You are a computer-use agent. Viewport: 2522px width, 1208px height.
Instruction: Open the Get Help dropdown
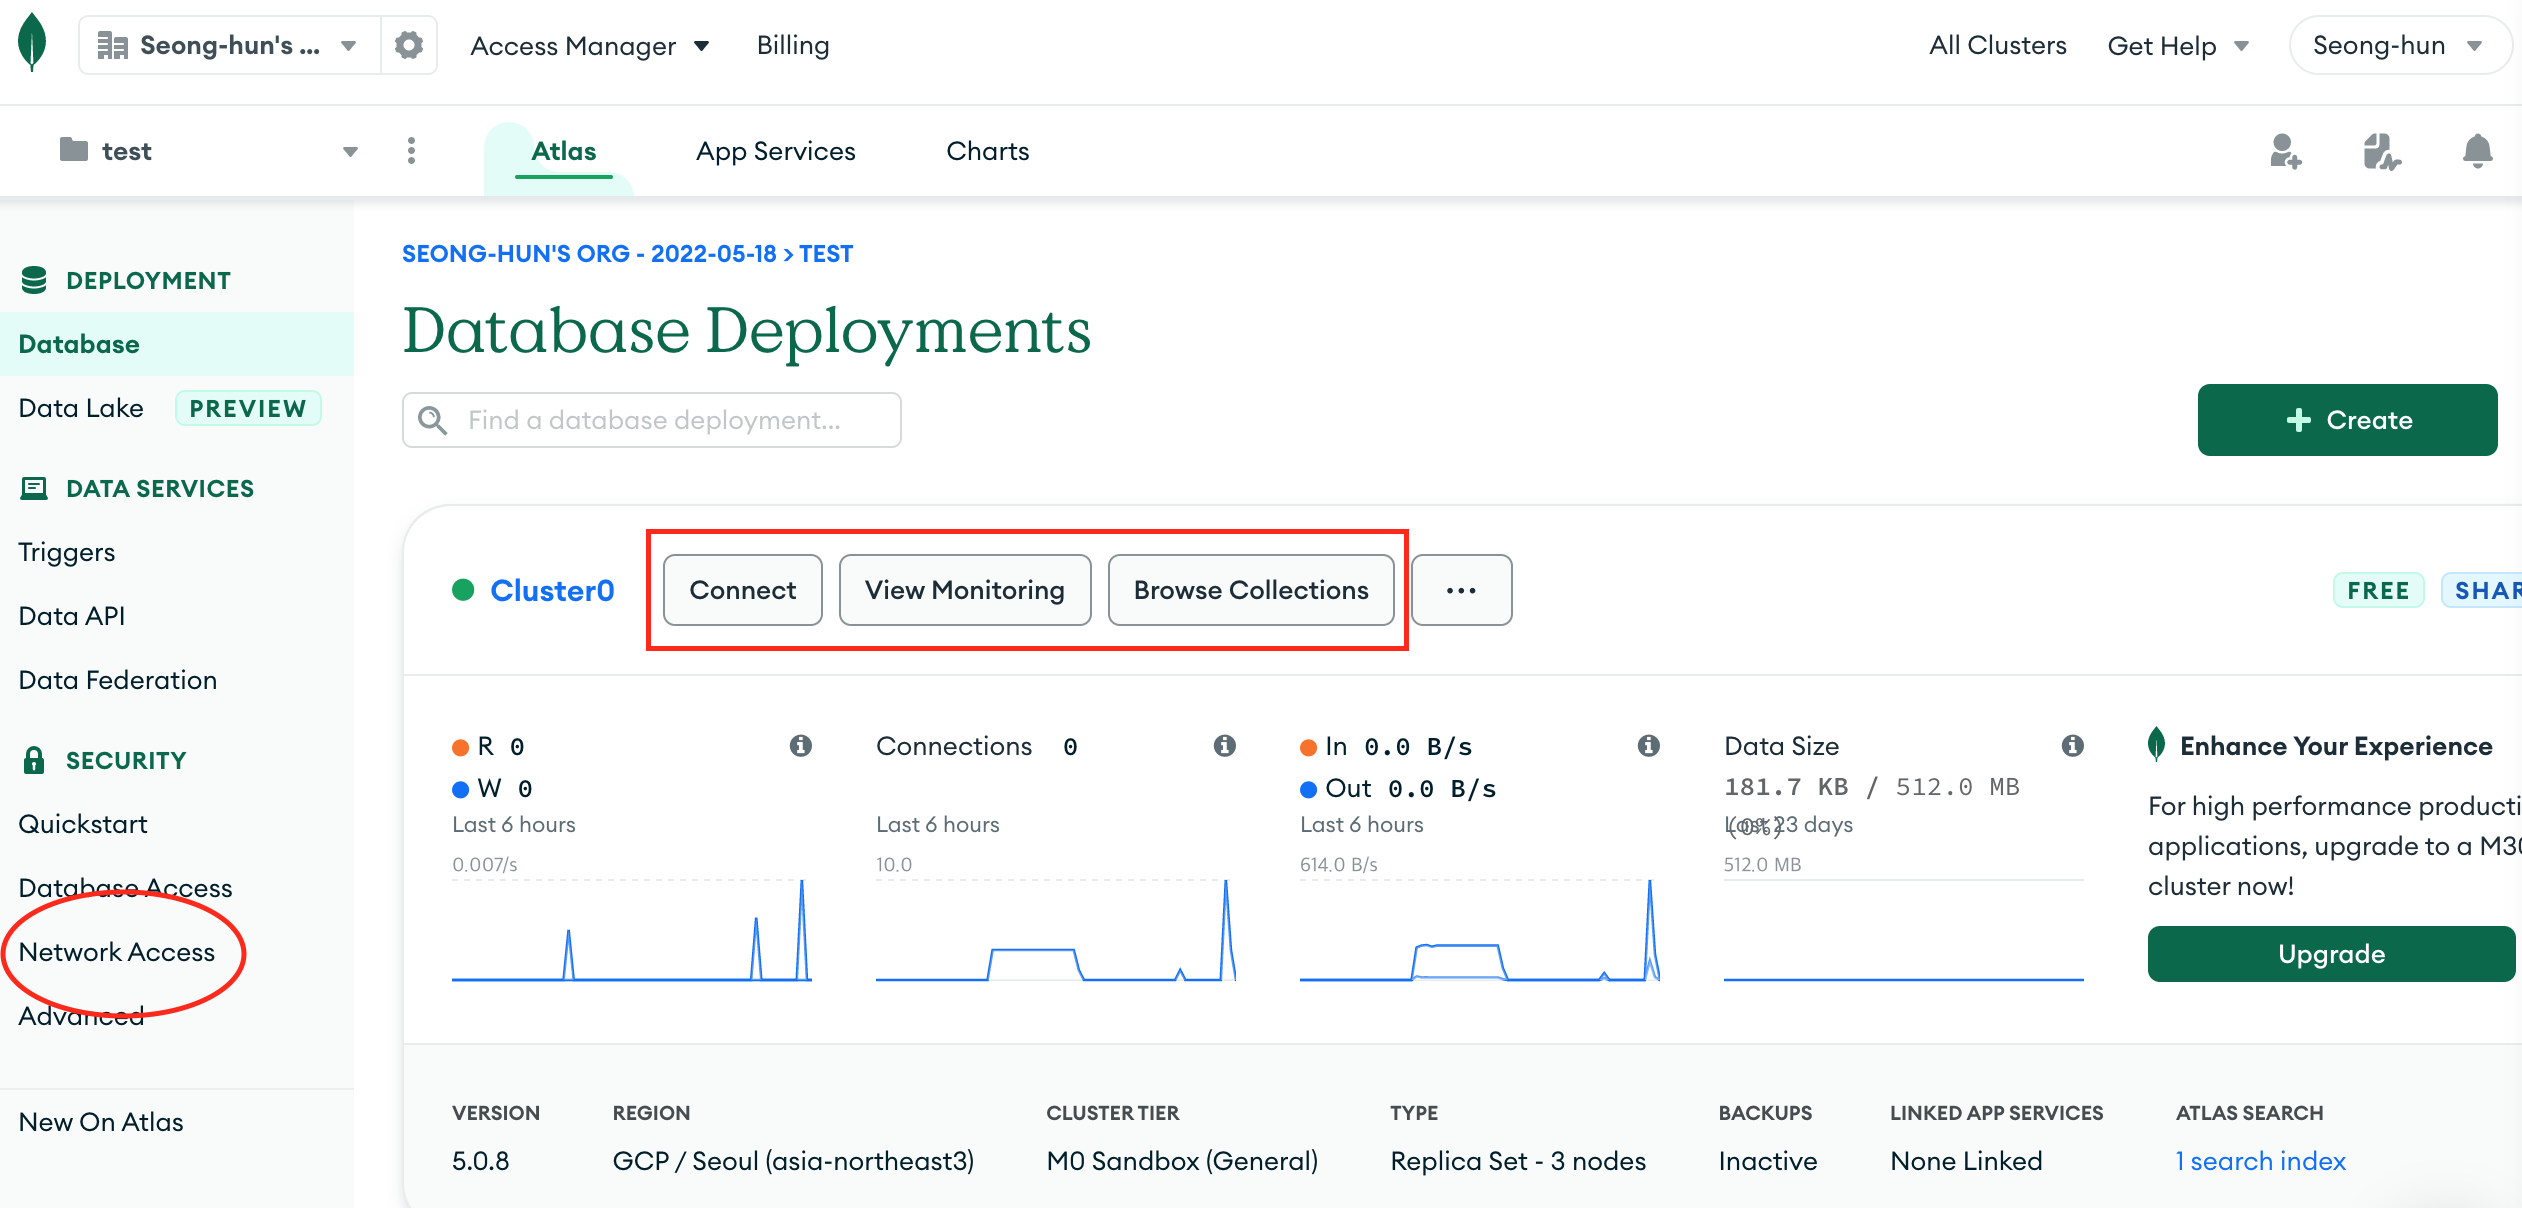[2177, 46]
